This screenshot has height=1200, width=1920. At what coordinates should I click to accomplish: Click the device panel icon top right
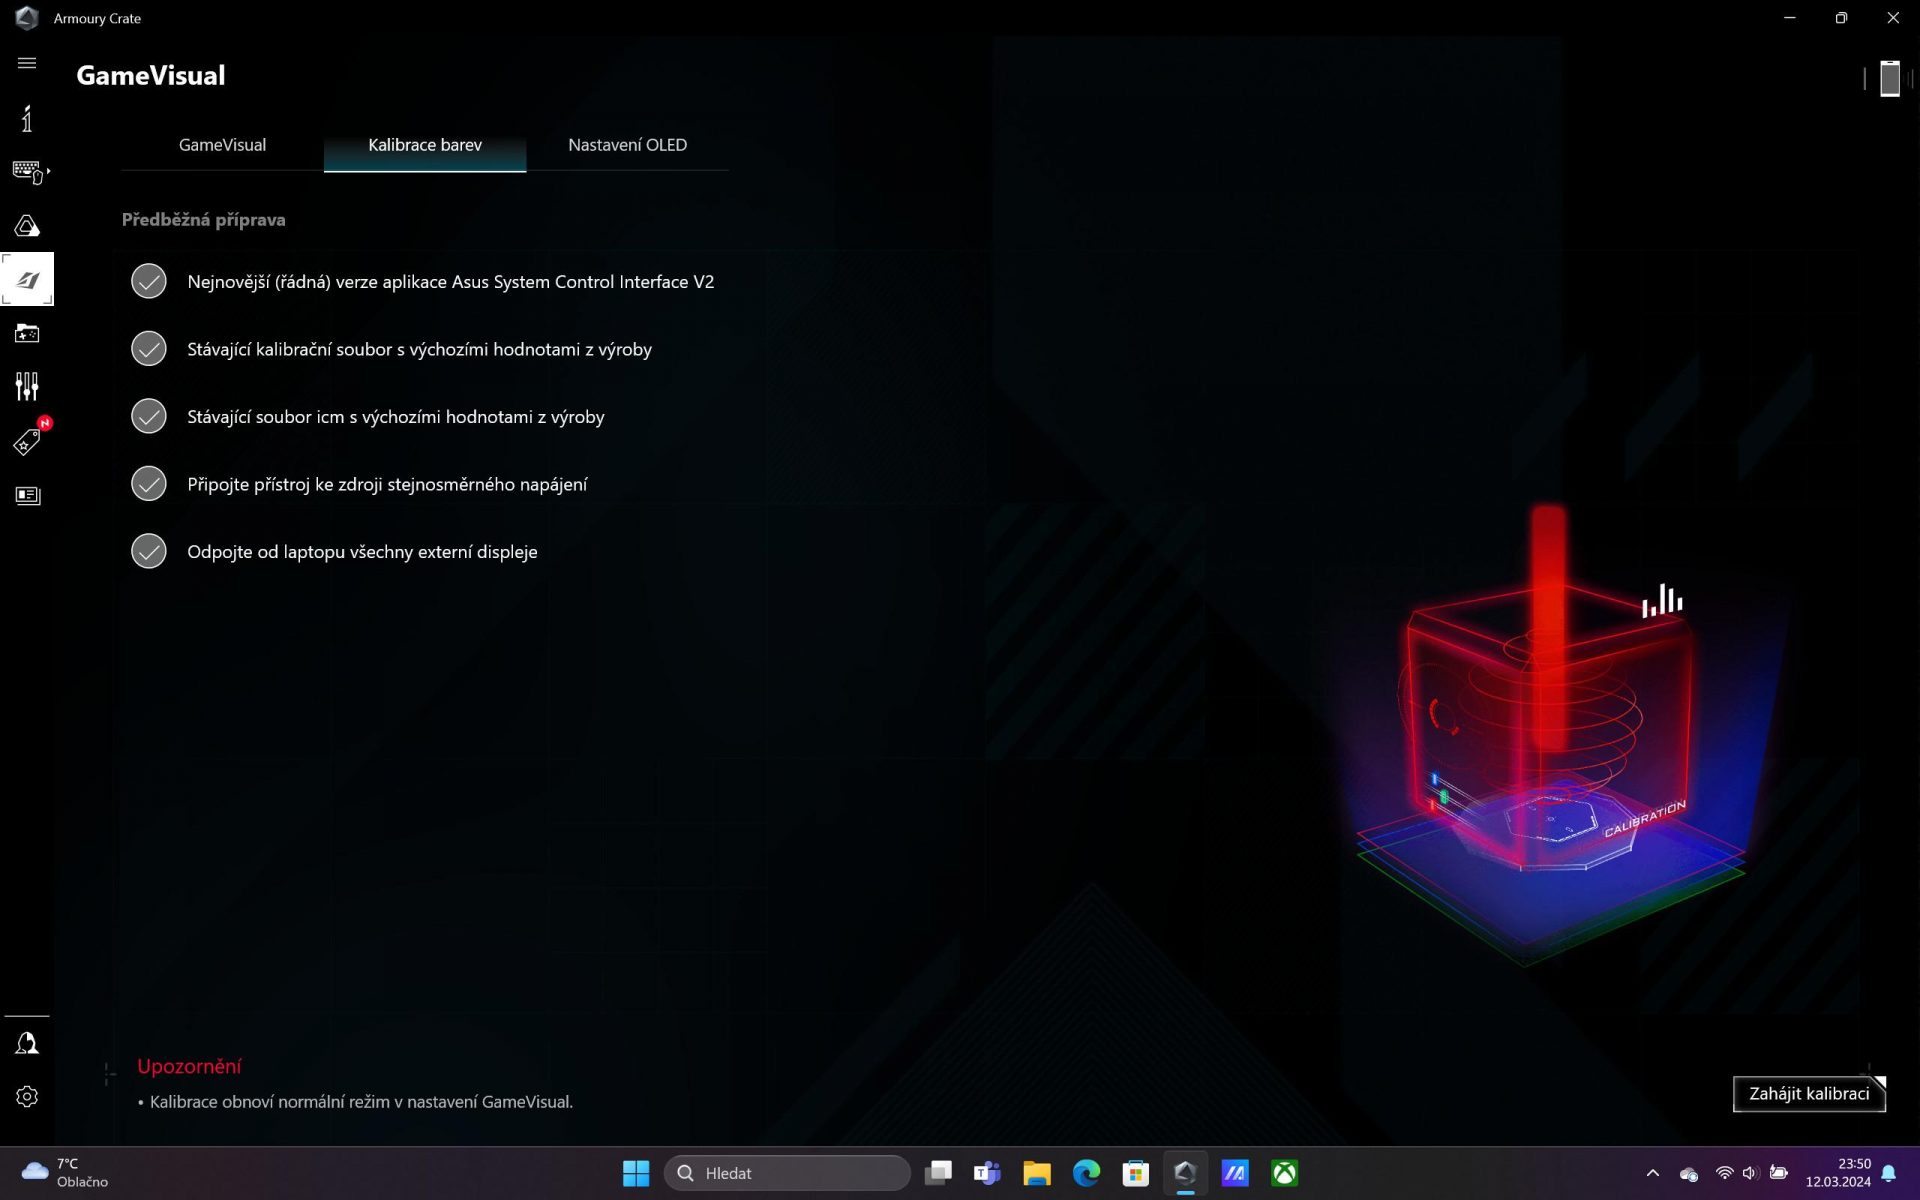click(1889, 78)
